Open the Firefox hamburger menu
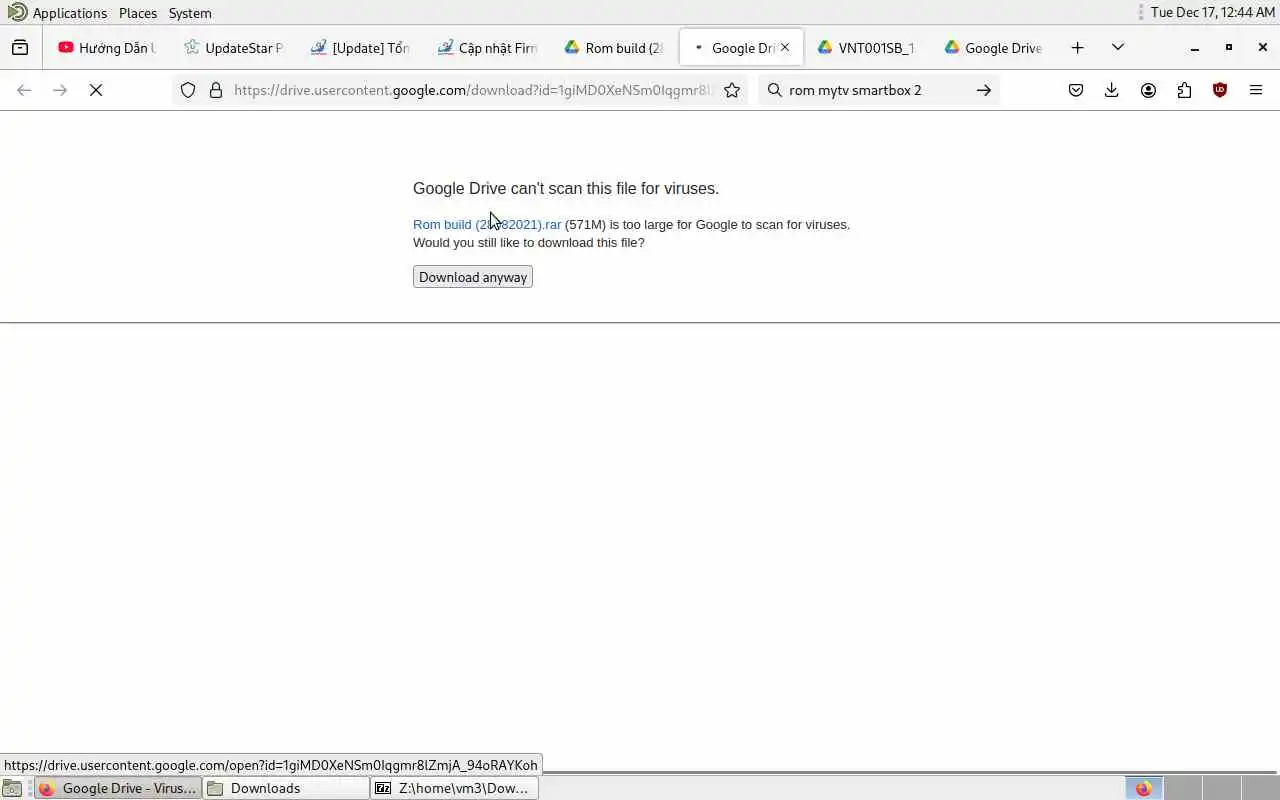The width and height of the screenshot is (1280, 800). pos(1256,90)
